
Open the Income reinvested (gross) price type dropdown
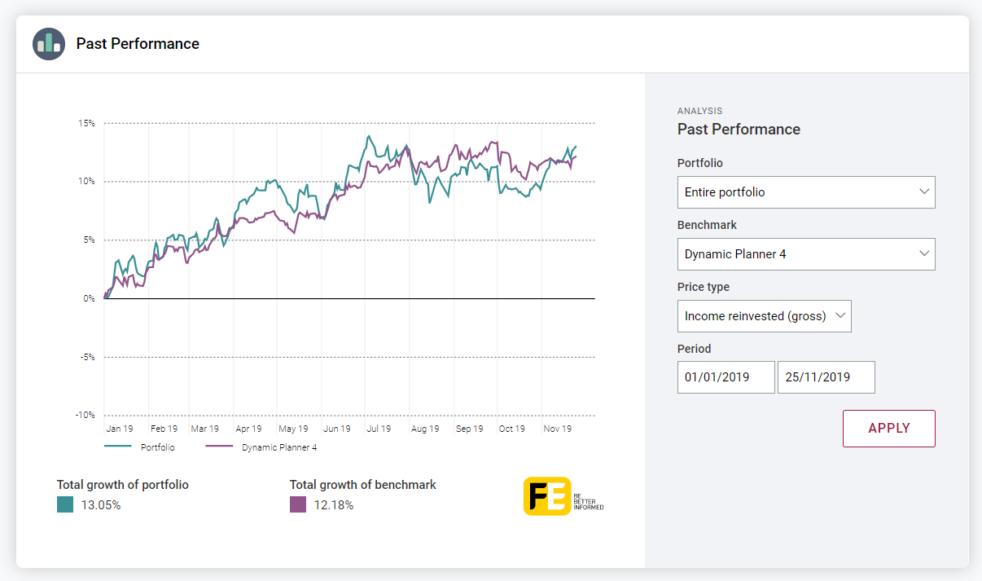point(764,316)
